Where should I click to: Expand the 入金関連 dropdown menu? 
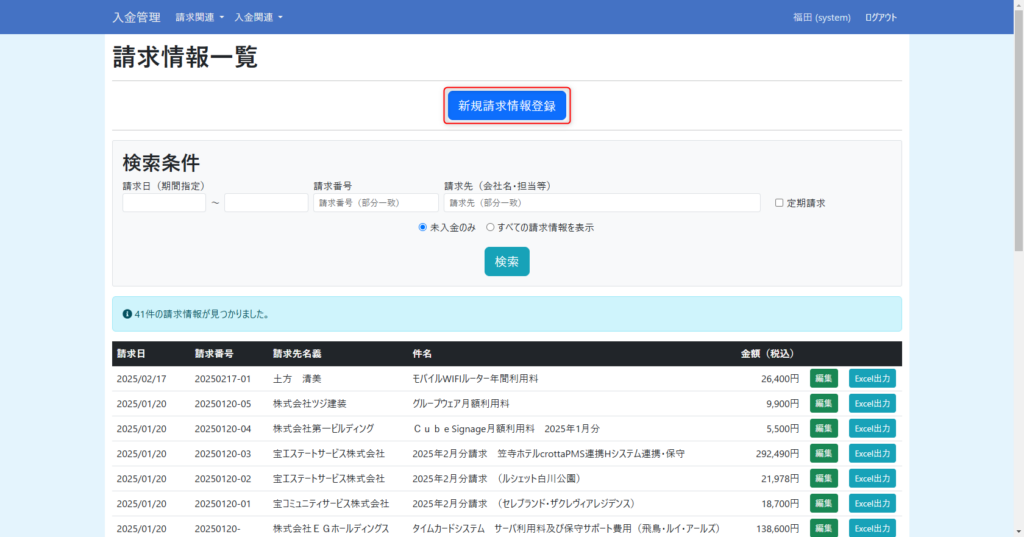click(258, 17)
